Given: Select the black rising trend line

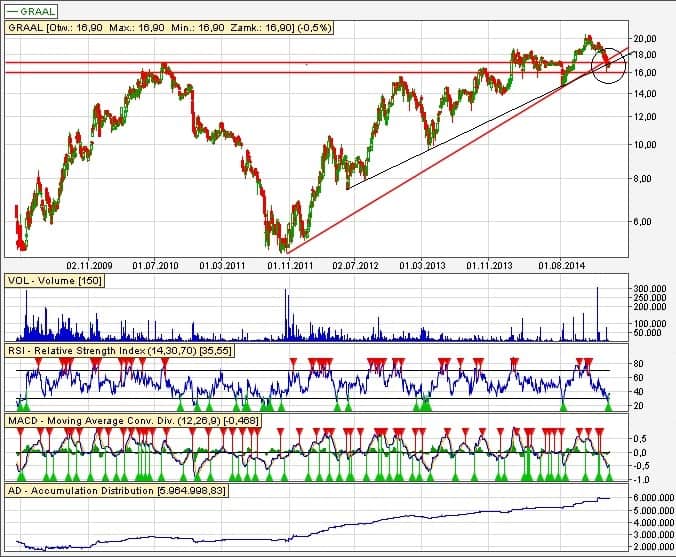Looking at the screenshot, I should (450, 137).
